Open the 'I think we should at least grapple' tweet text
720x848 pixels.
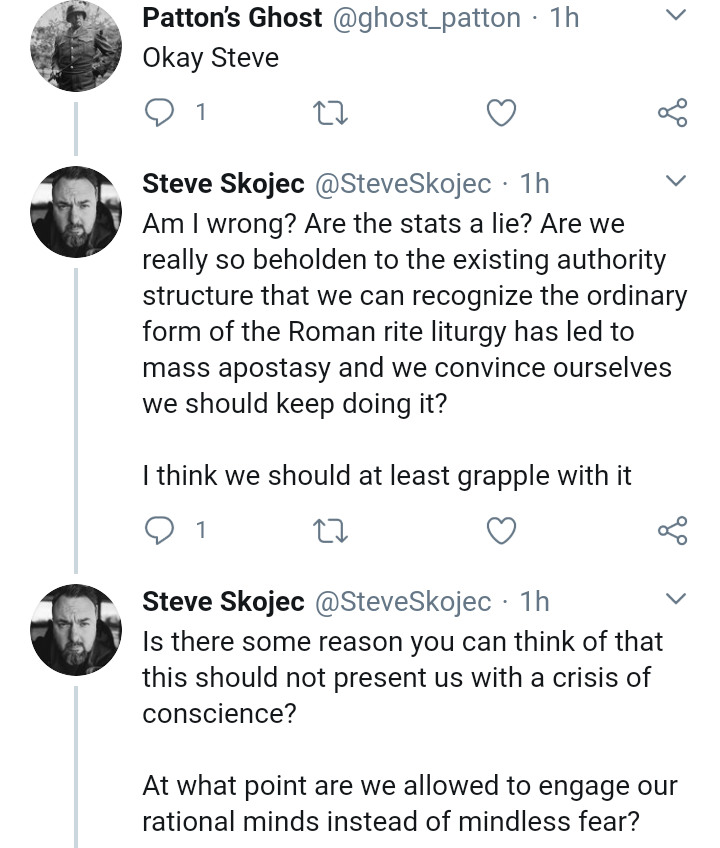pyautogui.click(x=387, y=476)
